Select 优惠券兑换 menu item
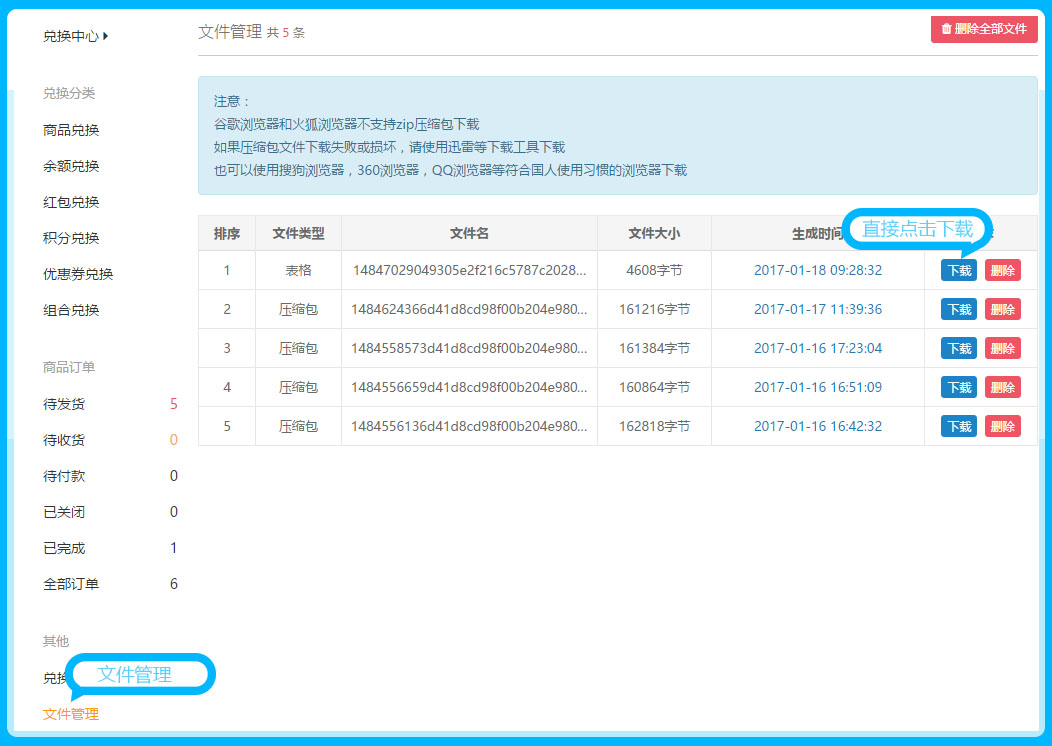1052x746 pixels. pos(78,274)
